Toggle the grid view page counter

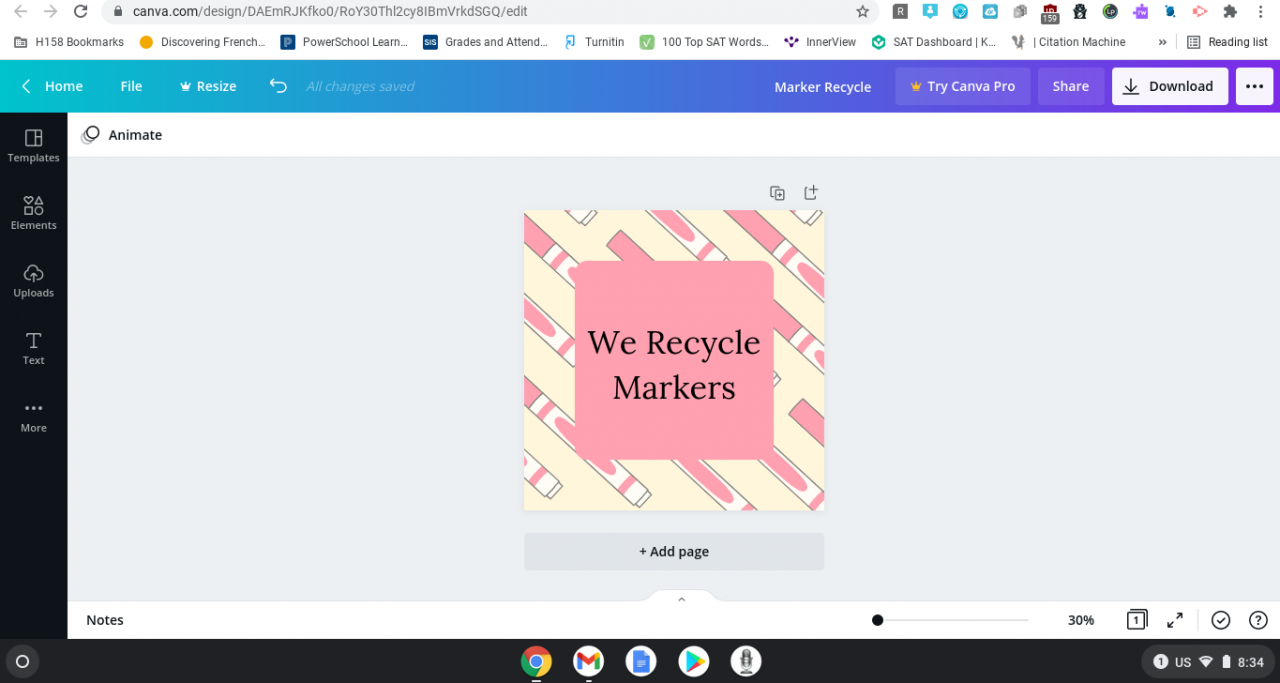[1136, 620]
